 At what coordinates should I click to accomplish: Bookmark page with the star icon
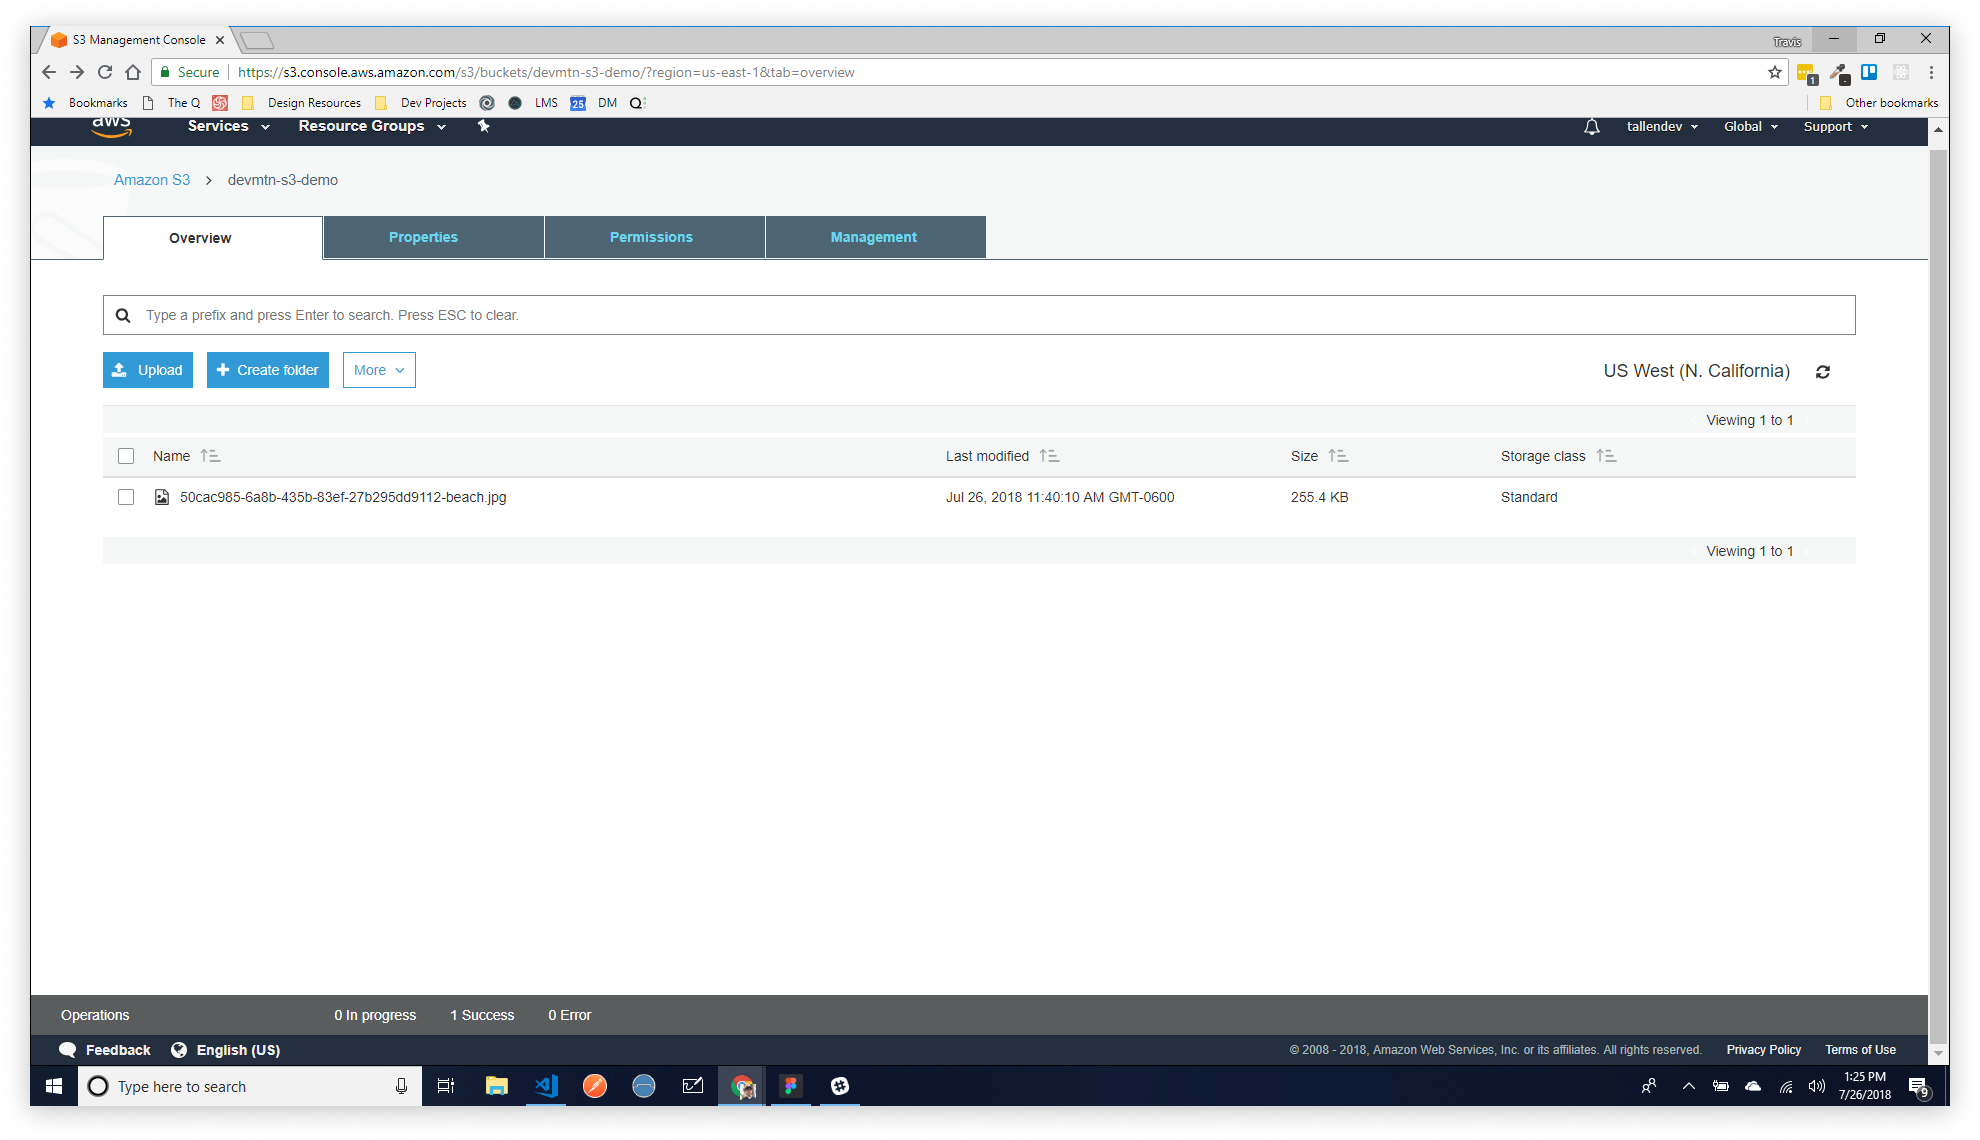pyautogui.click(x=1774, y=72)
